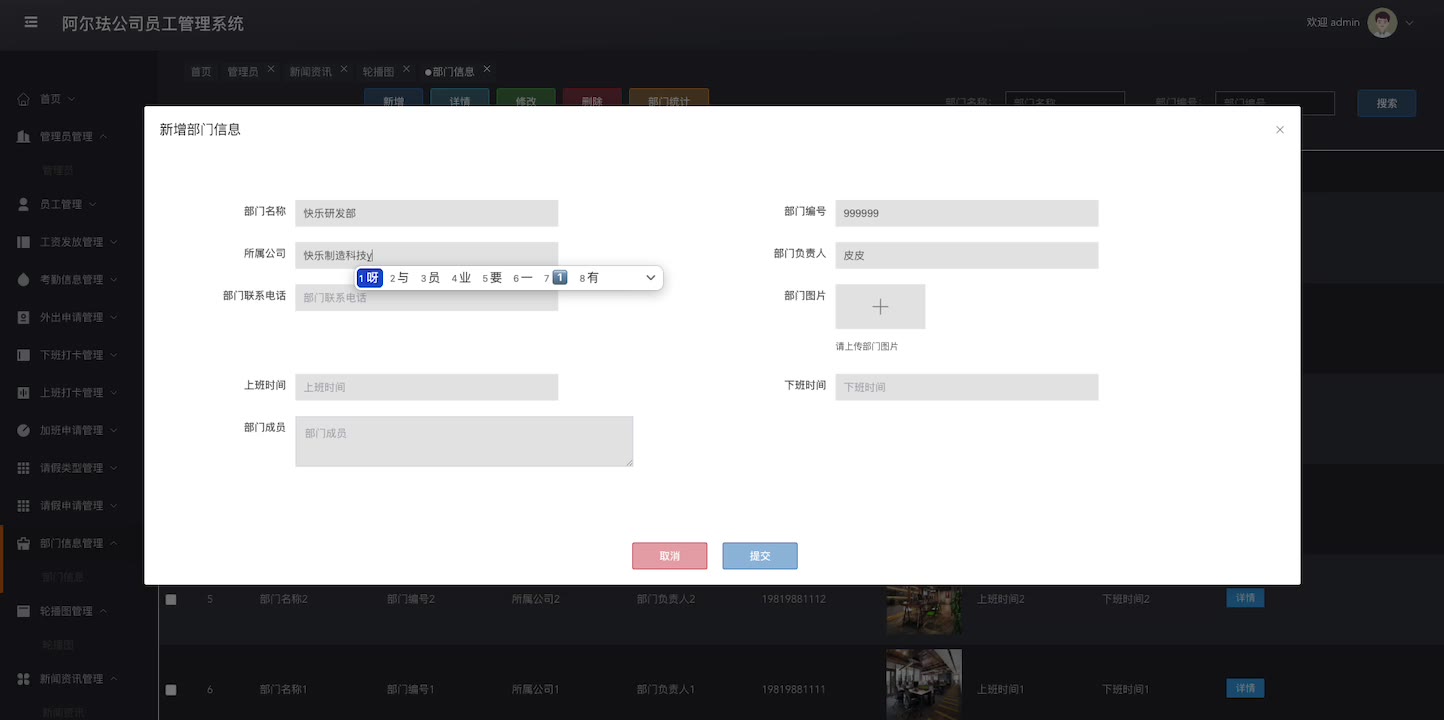Click the 搜索 button behind the dialog
Screen dimensions: 1444x720
(1387, 103)
